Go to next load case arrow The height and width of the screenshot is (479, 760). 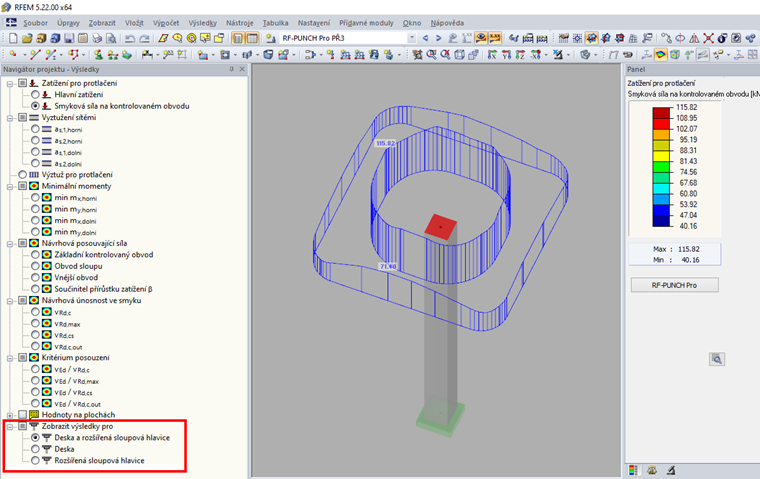pyautogui.click(x=438, y=38)
